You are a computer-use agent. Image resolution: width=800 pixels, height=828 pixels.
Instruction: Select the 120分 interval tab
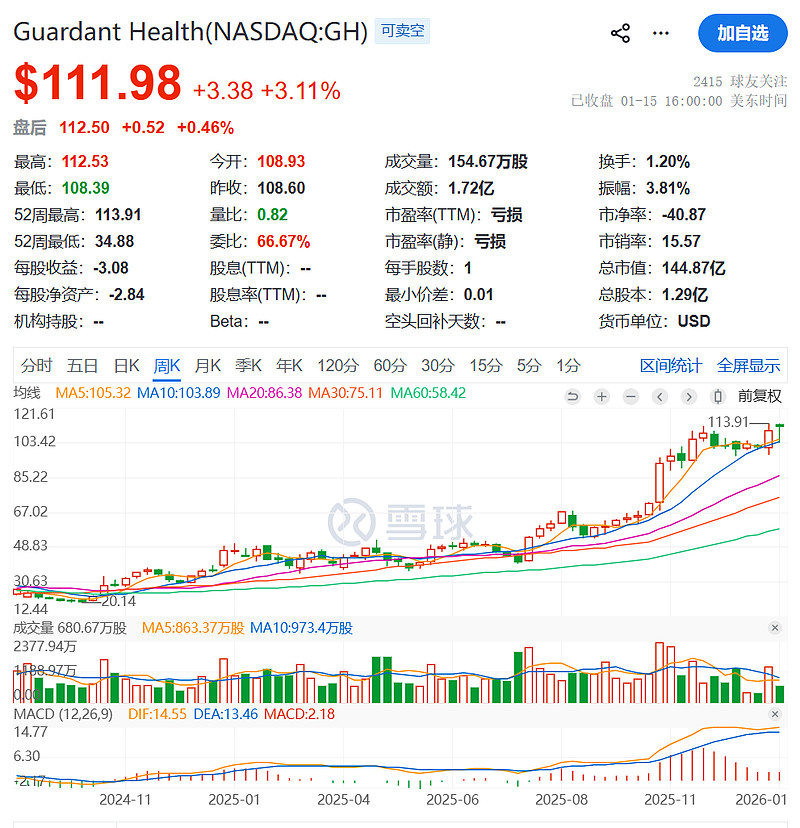pyautogui.click(x=338, y=365)
